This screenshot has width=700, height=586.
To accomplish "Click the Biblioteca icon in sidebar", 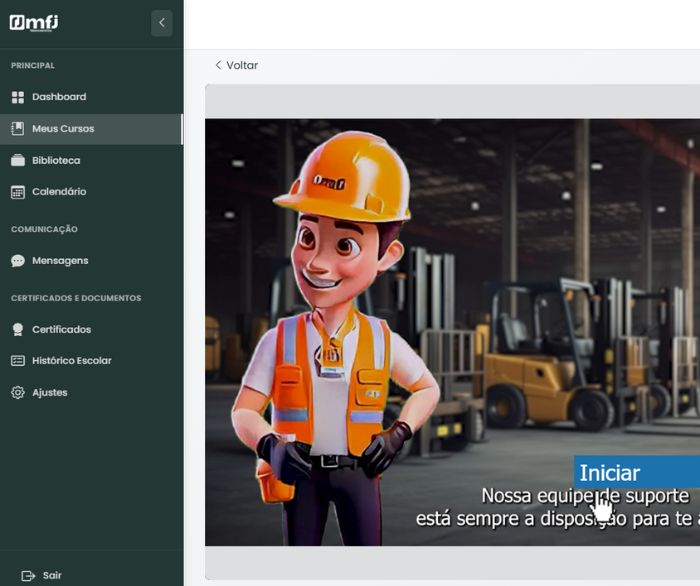I will click(17, 160).
